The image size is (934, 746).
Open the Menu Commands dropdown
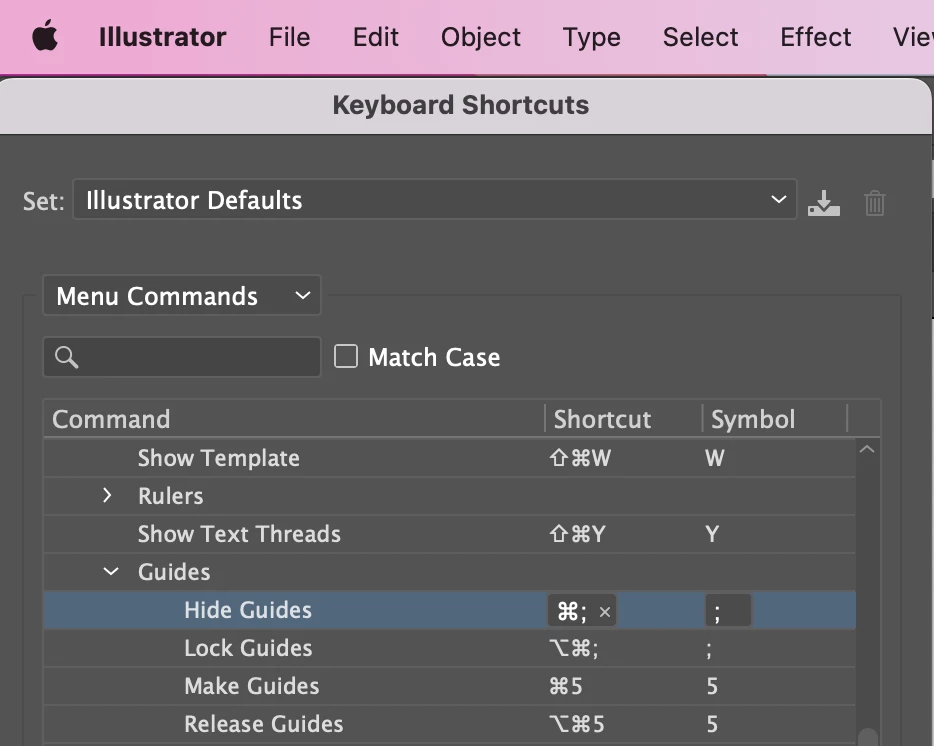(x=182, y=296)
